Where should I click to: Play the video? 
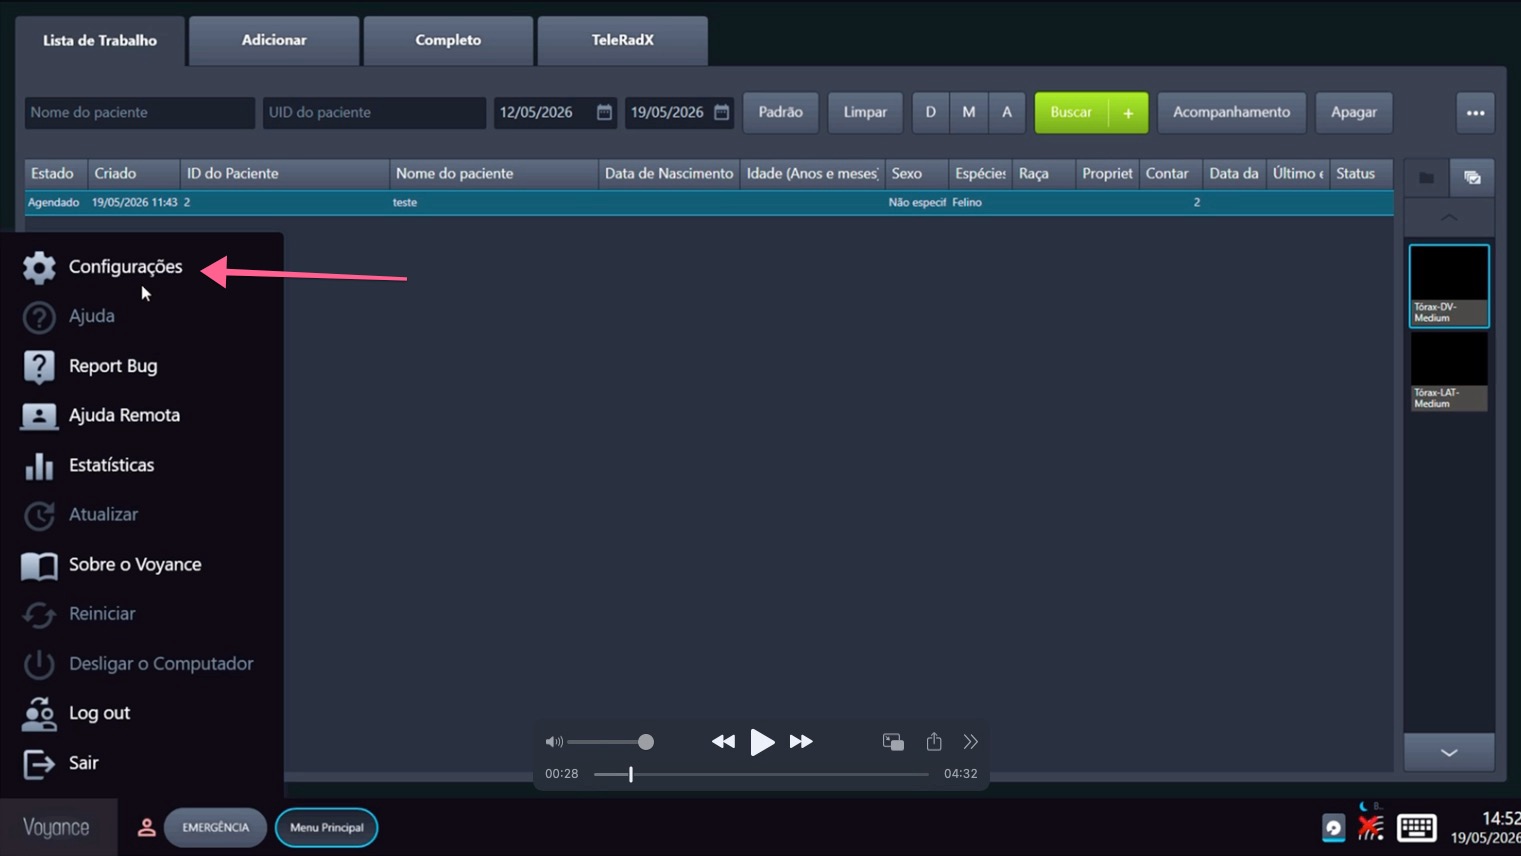coord(762,742)
